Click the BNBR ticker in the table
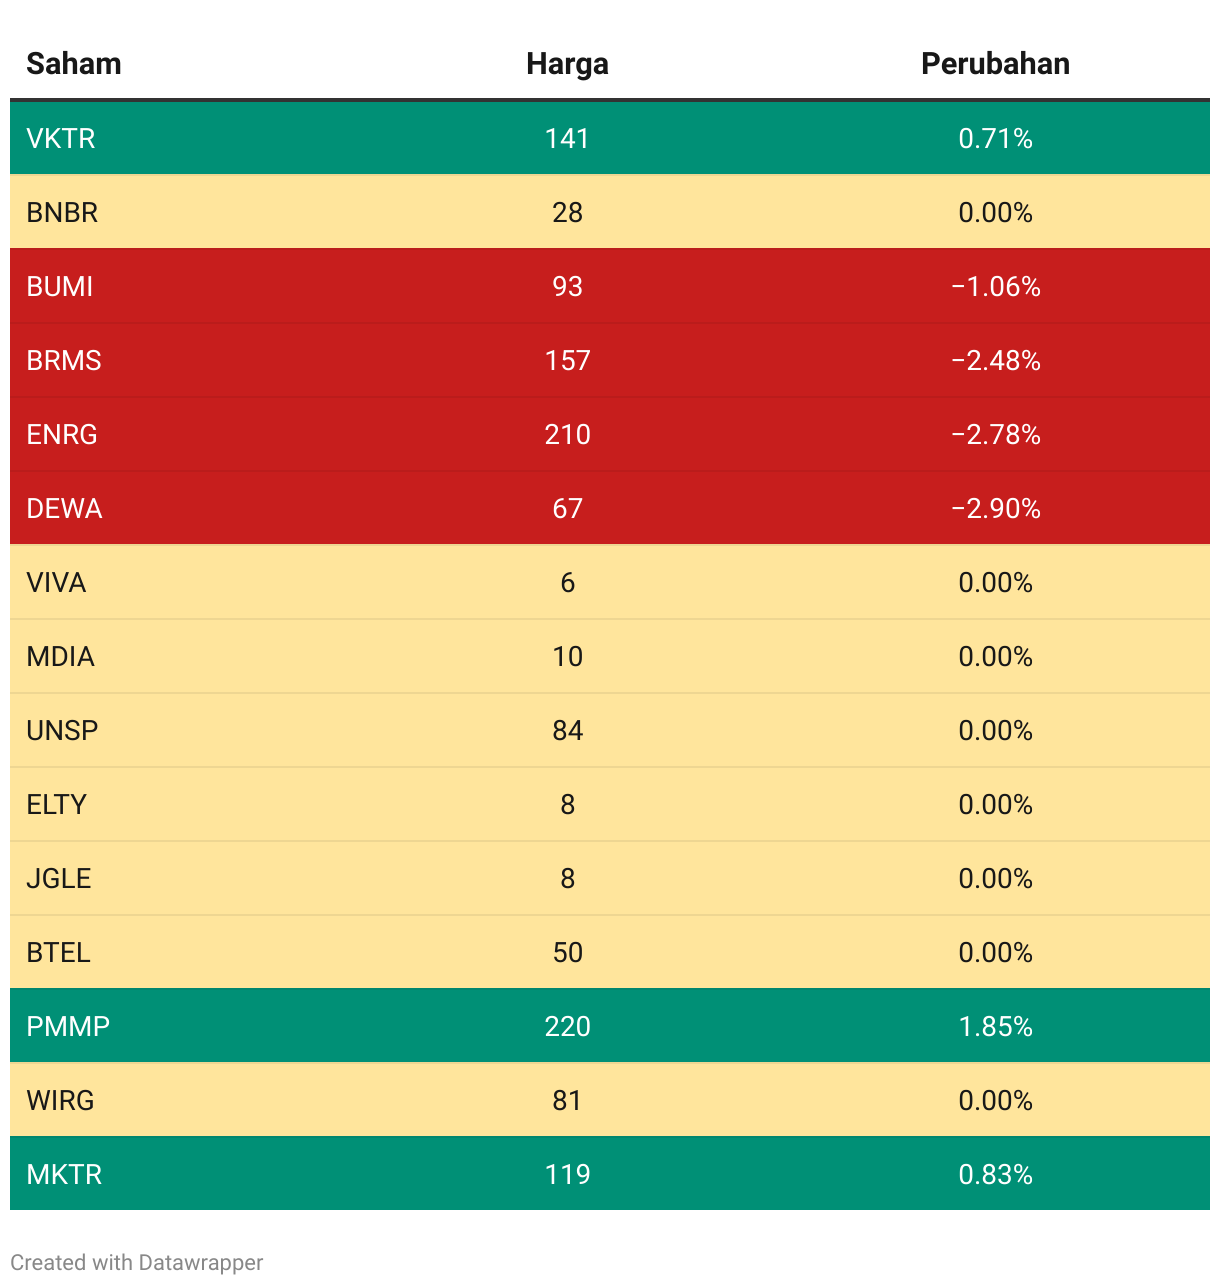This screenshot has height=1286, width=1220. (x=62, y=212)
